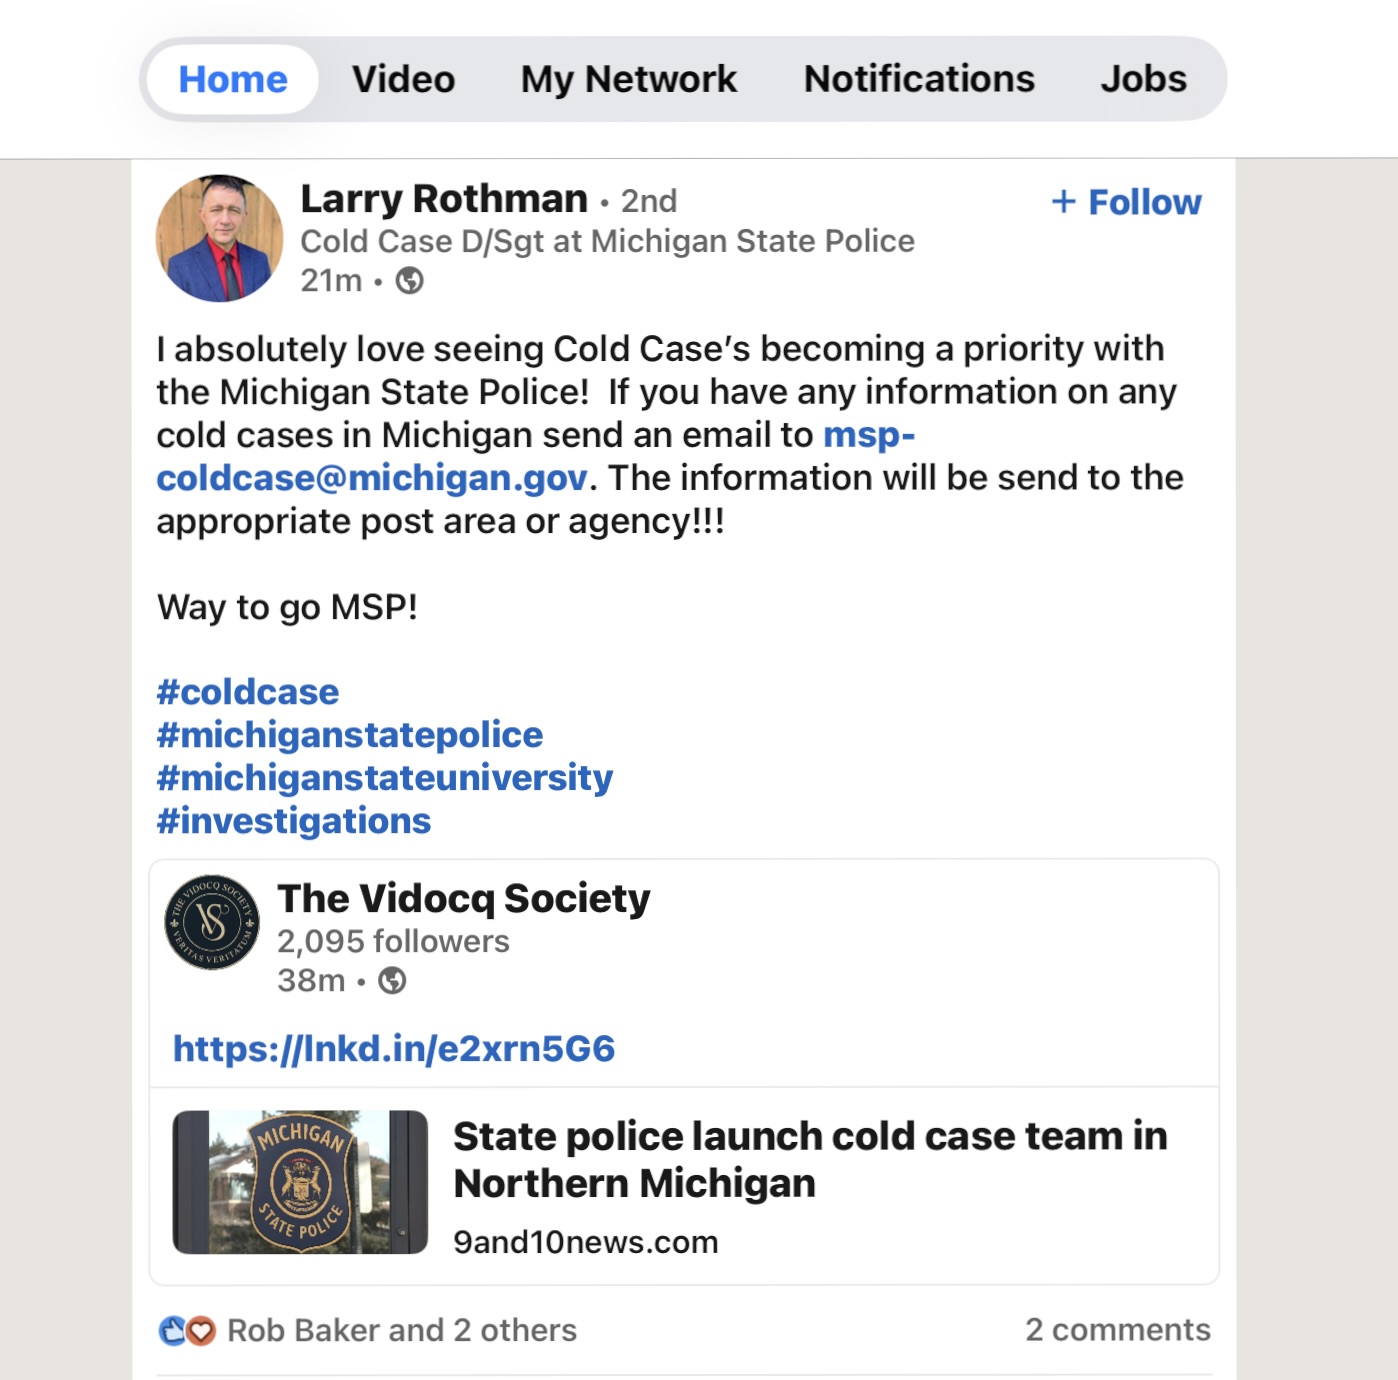
Task: Open the State police cold case article headline
Action: coord(810,1159)
